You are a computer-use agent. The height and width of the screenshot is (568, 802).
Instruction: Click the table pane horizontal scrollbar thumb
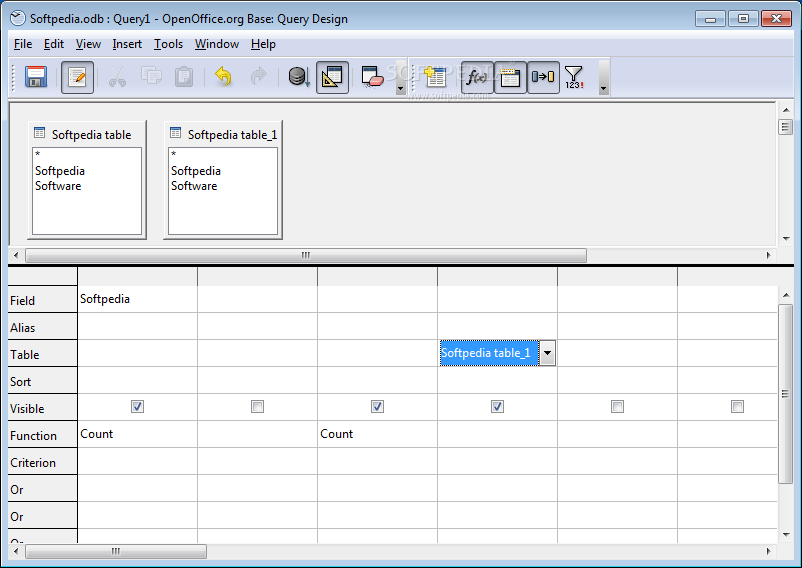pos(306,255)
